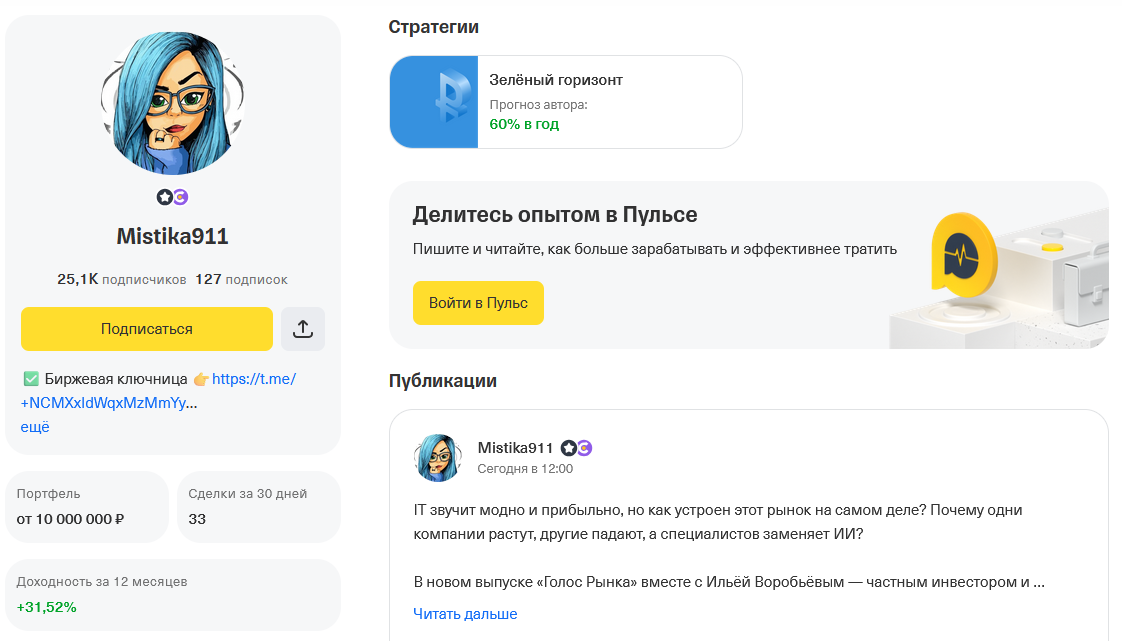1122x641 pixels.
Task: Click the Подписаться button
Action: click(x=147, y=329)
